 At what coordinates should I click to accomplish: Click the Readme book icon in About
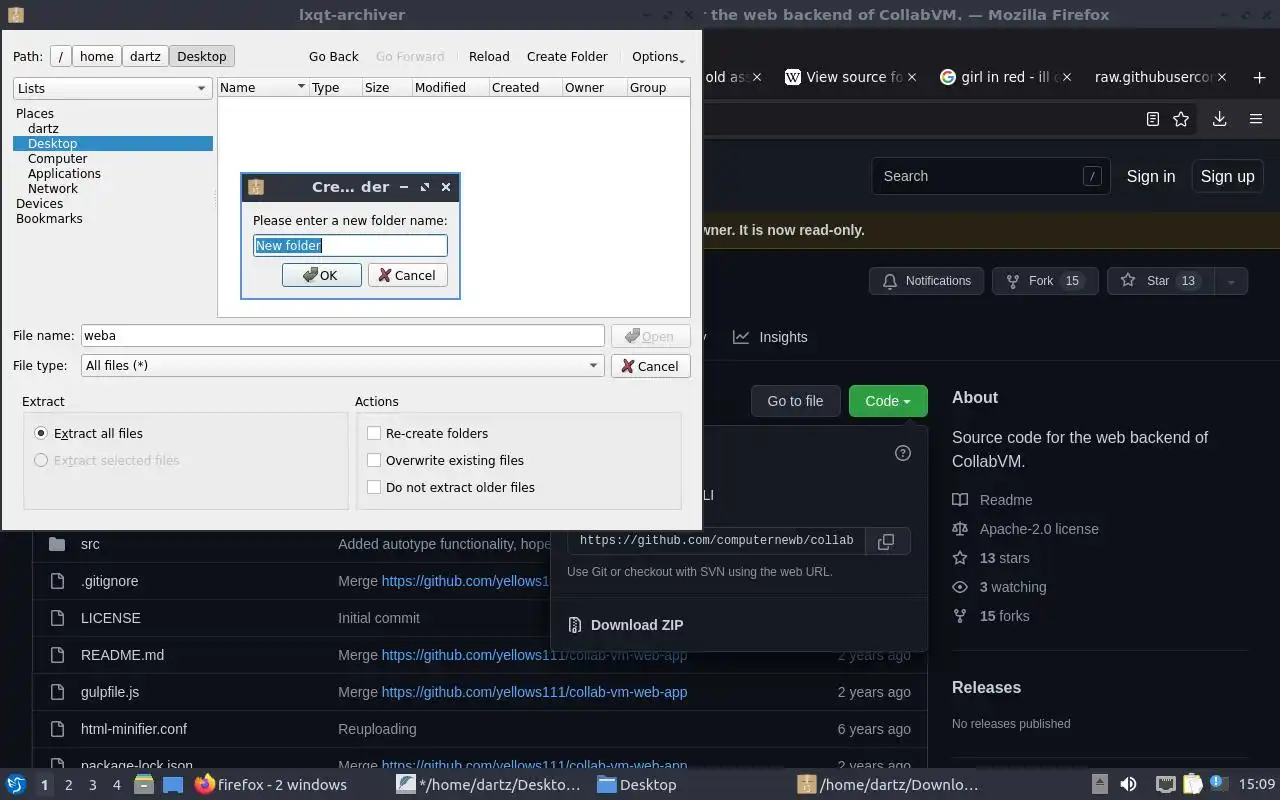(x=960, y=500)
